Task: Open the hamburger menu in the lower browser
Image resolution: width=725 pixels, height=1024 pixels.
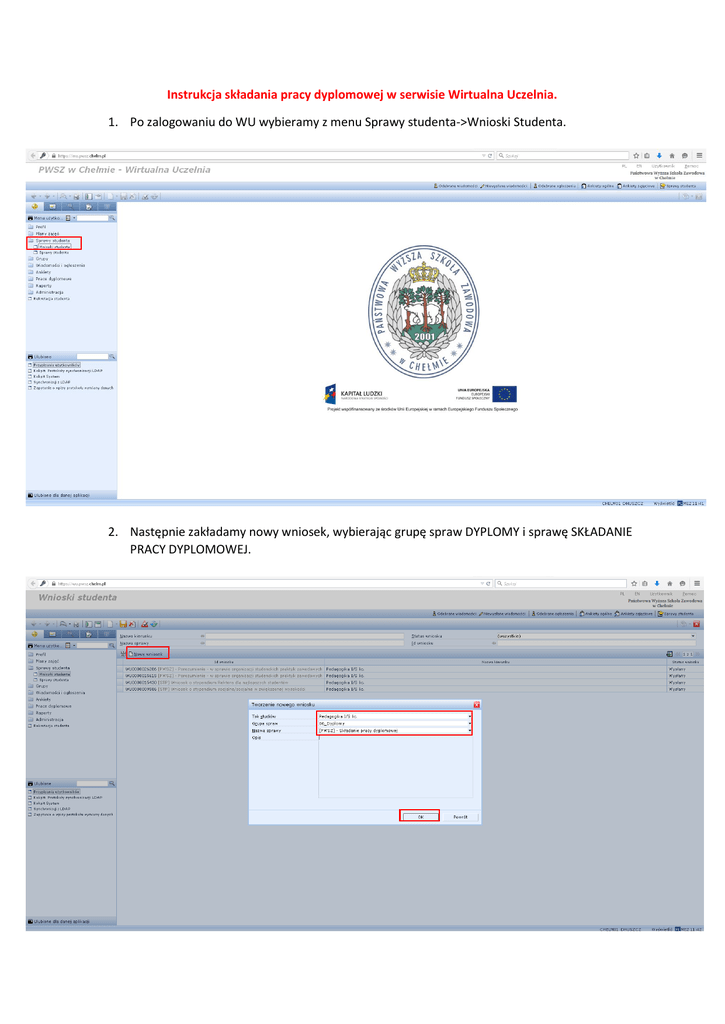Action: (699, 582)
